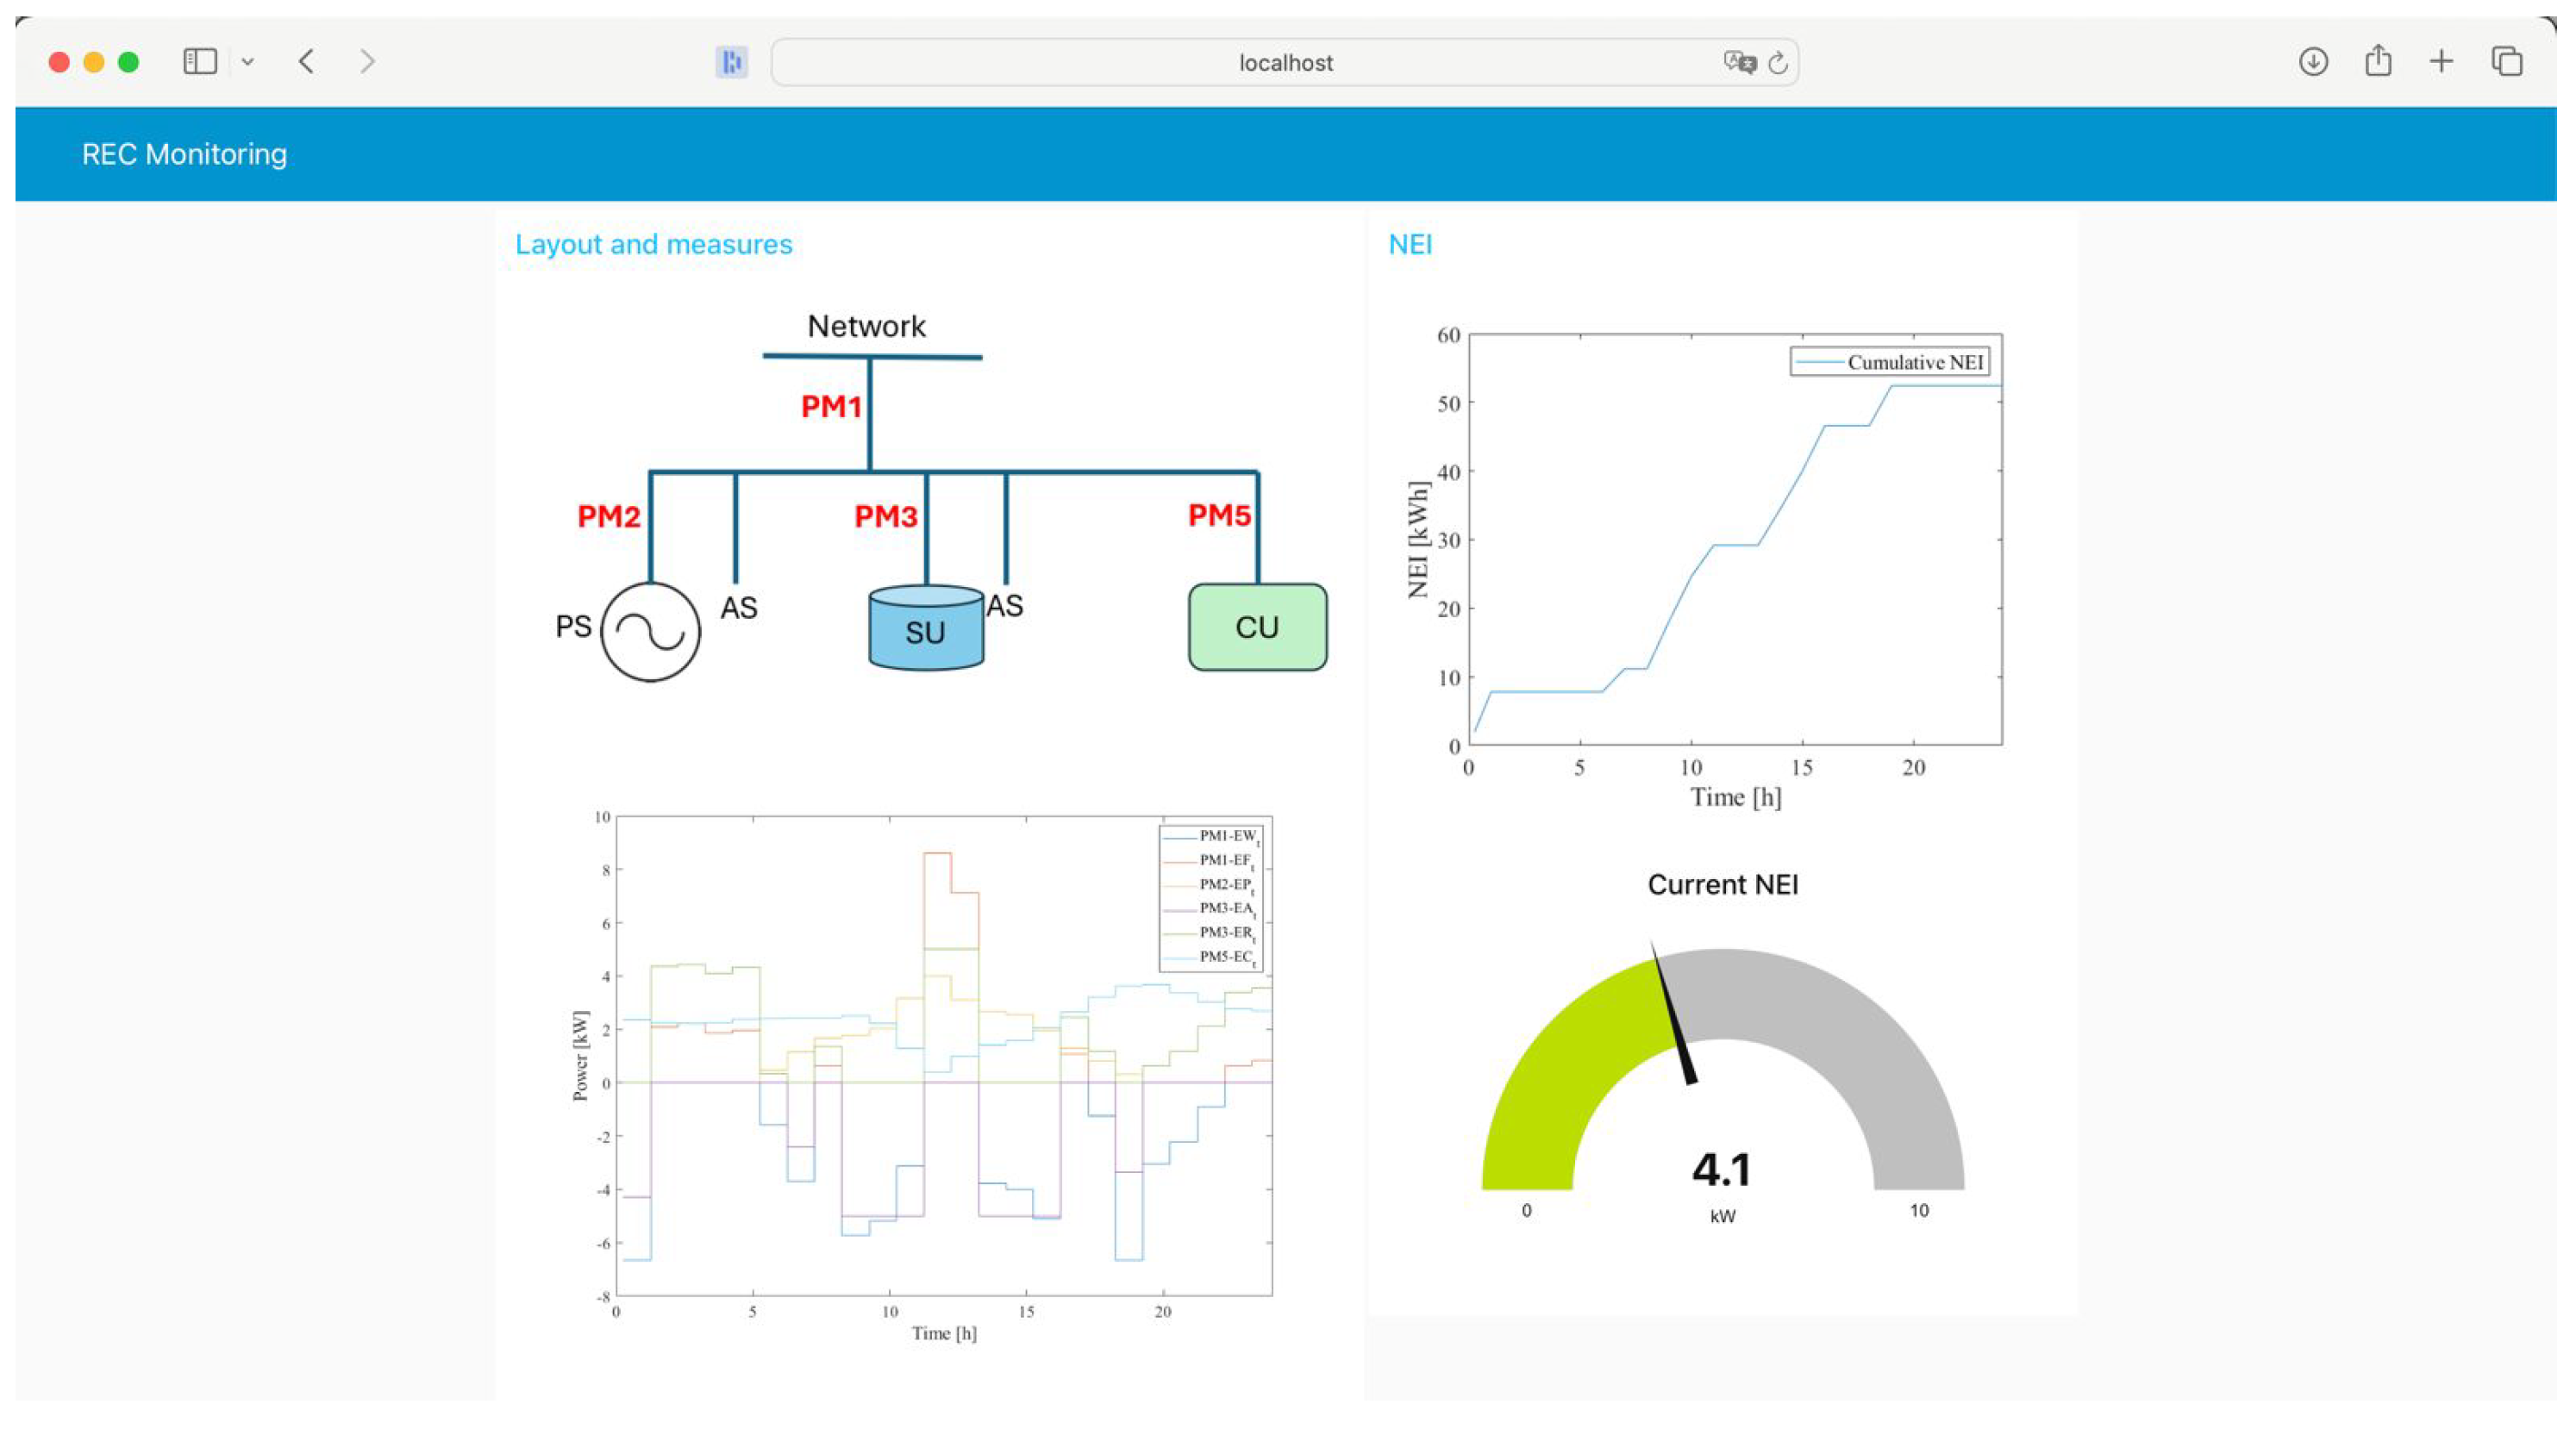
Task: Click the translate page icon
Action: click(x=1738, y=62)
